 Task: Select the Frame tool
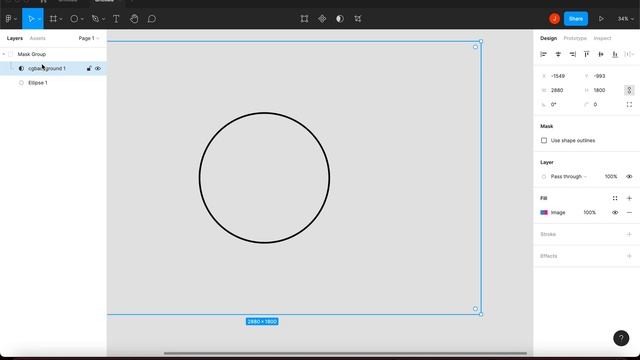tap(53, 19)
